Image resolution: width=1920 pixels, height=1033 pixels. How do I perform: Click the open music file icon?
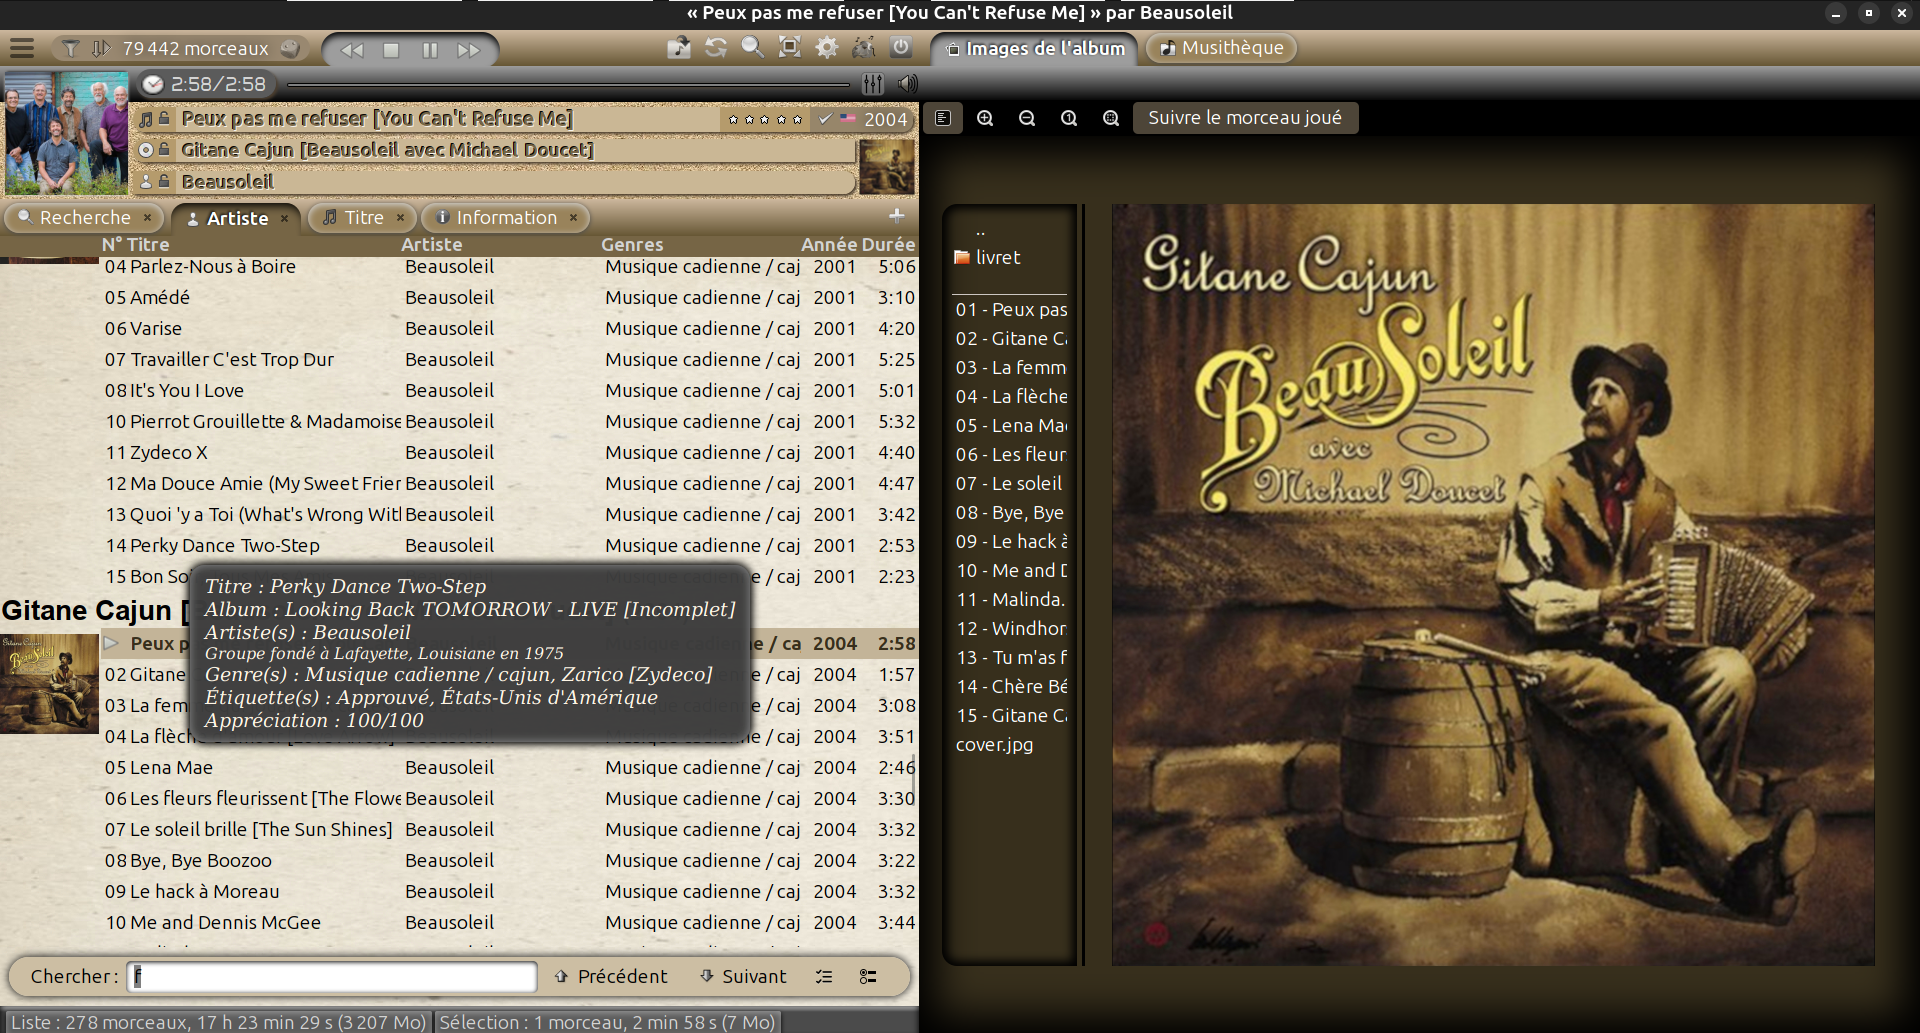pyautogui.click(x=679, y=47)
